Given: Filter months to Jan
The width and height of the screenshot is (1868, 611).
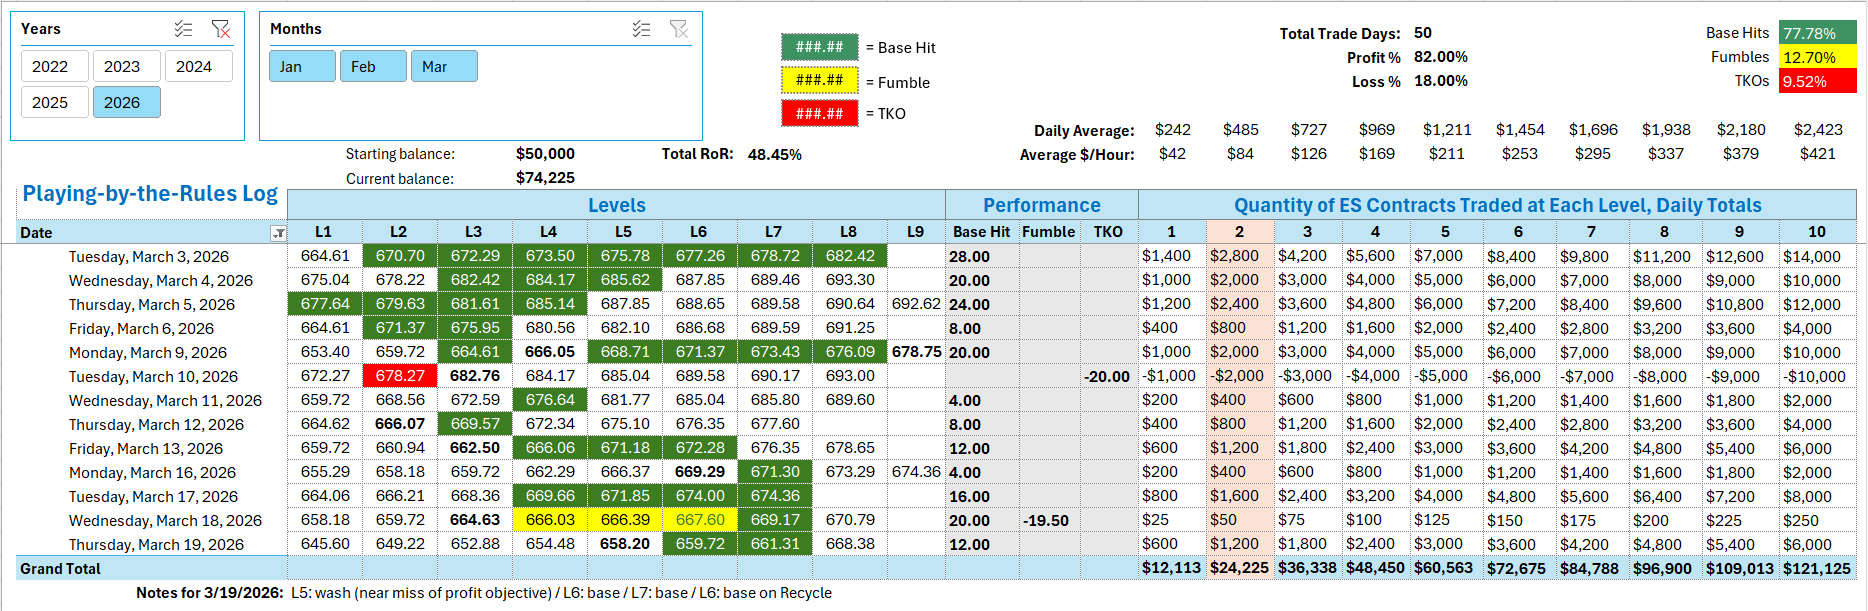Looking at the screenshot, I should click(x=302, y=66).
